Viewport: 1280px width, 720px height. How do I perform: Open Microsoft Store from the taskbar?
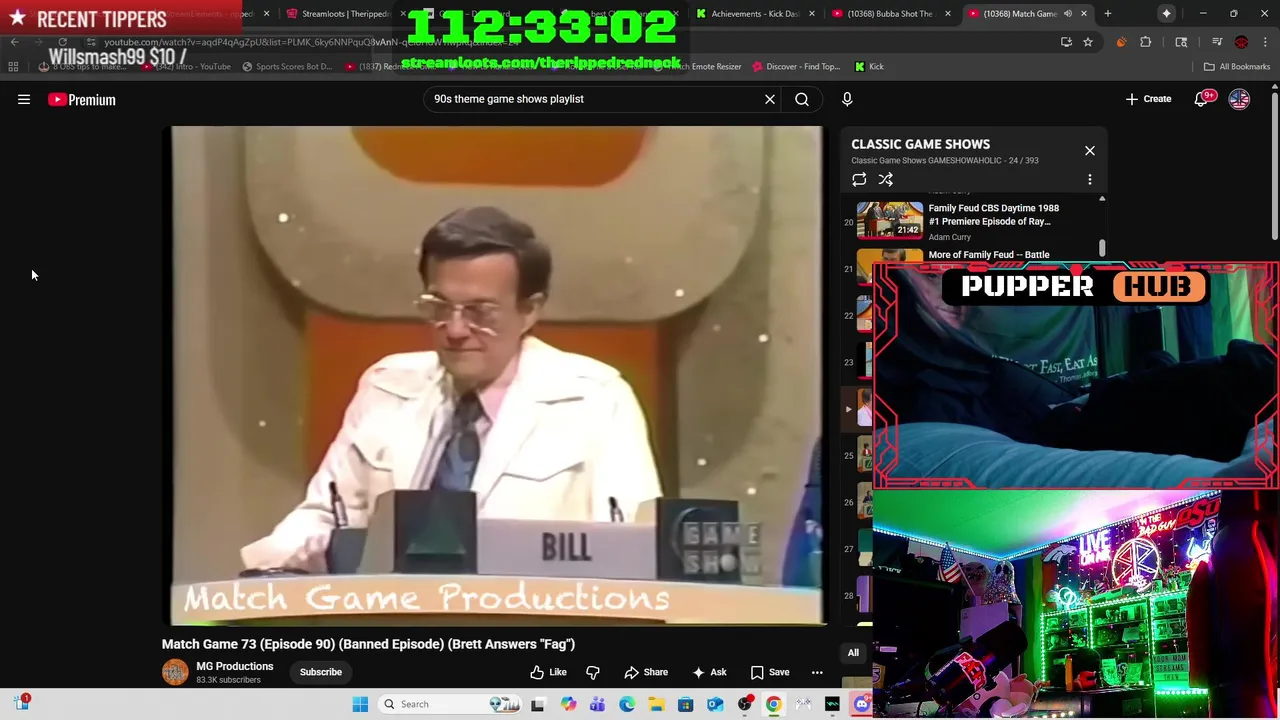[686, 704]
